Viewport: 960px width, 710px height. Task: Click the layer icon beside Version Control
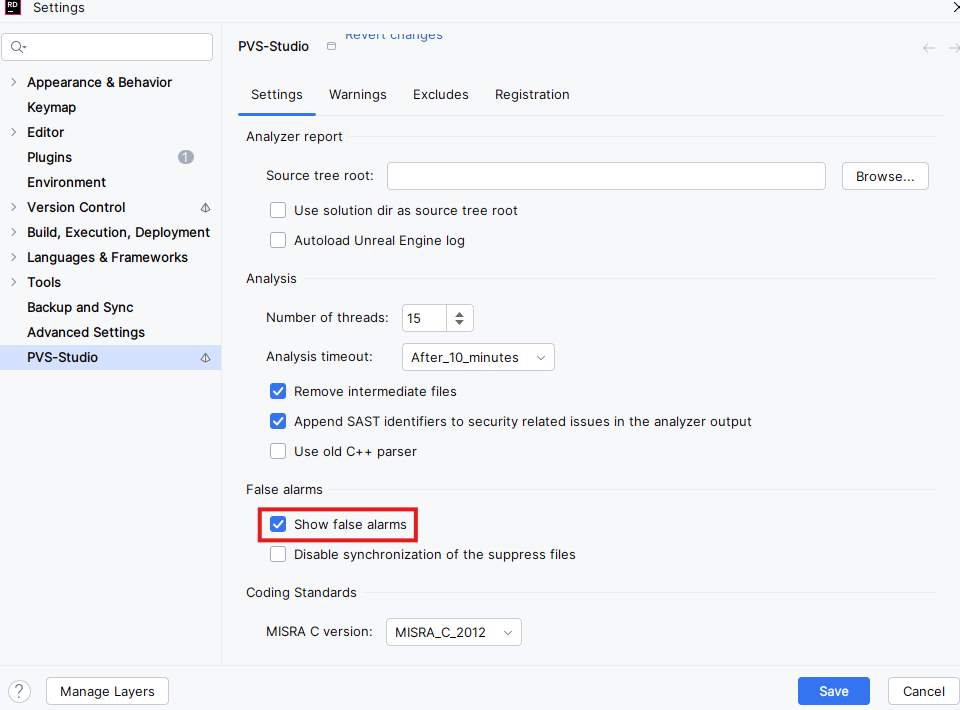click(x=205, y=208)
